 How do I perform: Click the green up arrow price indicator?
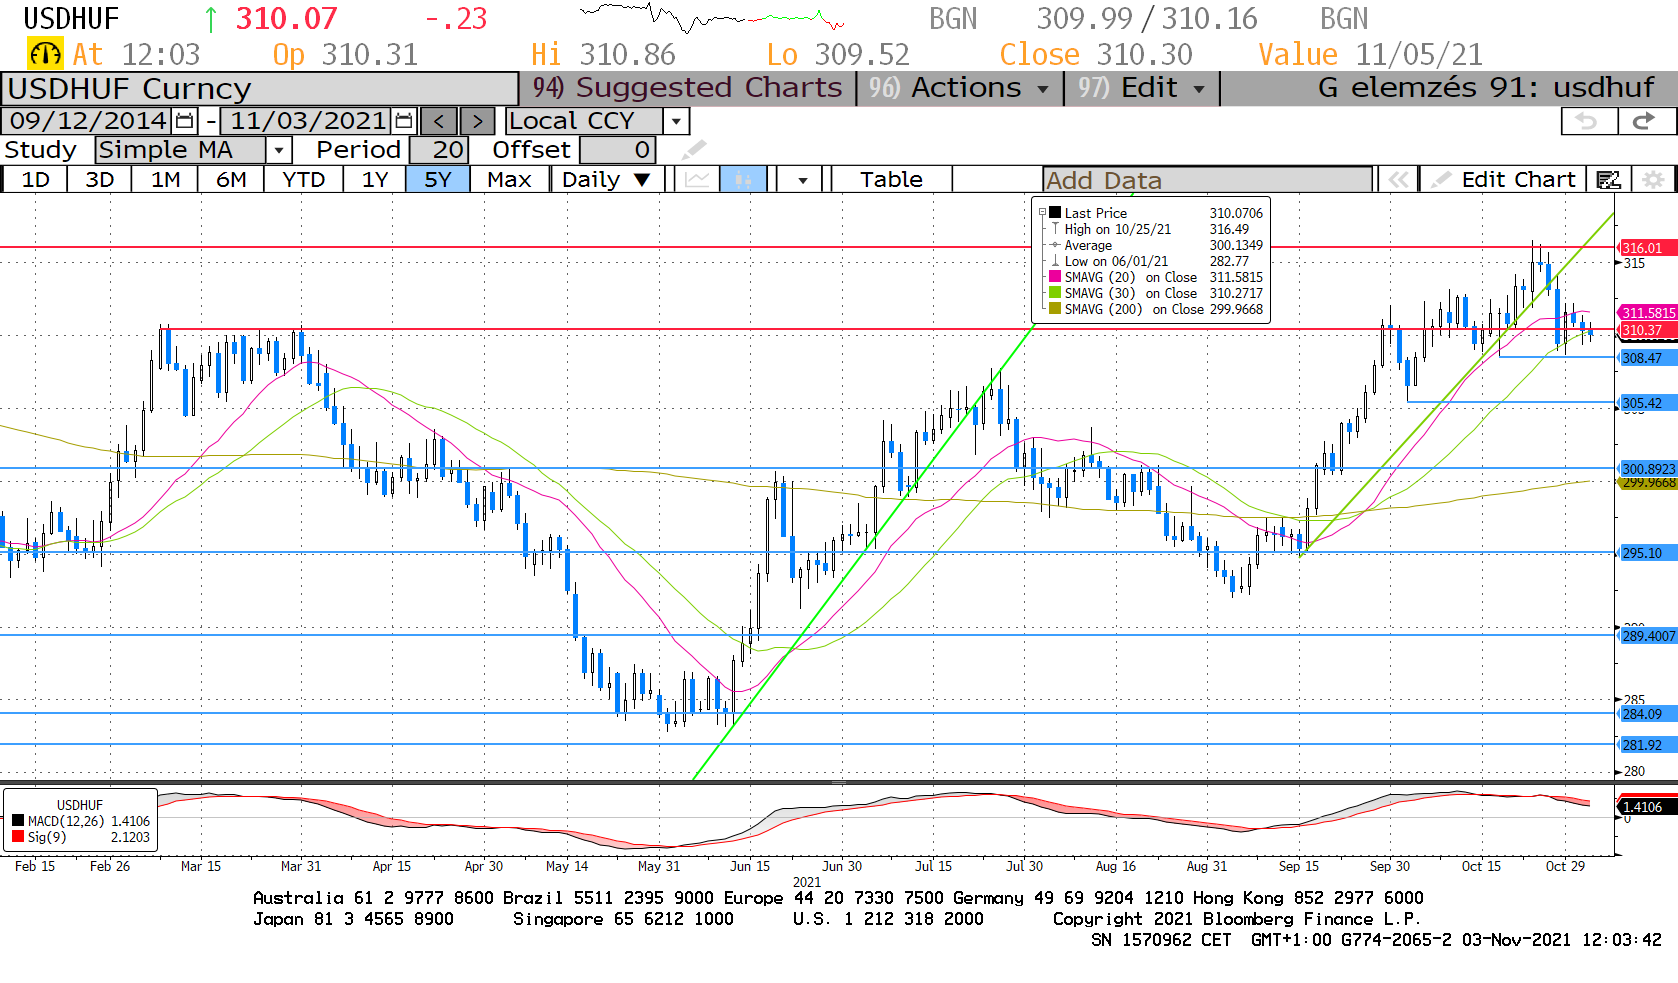click(x=210, y=19)
